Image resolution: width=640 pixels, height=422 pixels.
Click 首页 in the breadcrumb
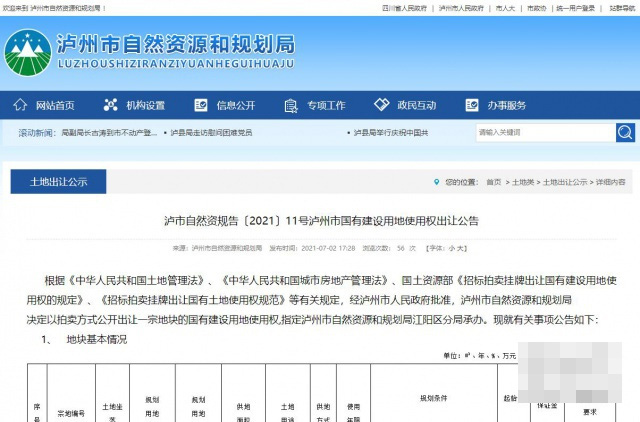pos(493,182)
